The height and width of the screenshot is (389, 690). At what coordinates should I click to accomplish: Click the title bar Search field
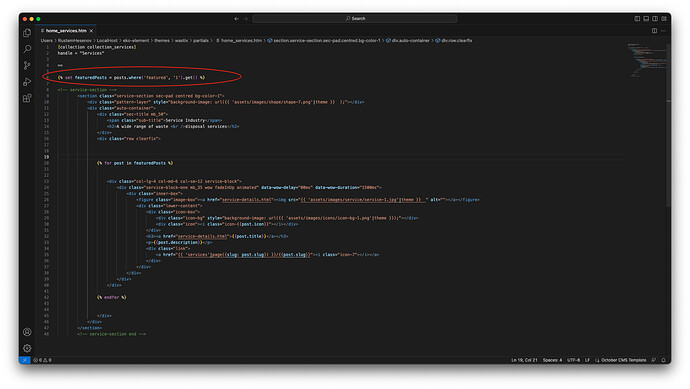[355, 18]
